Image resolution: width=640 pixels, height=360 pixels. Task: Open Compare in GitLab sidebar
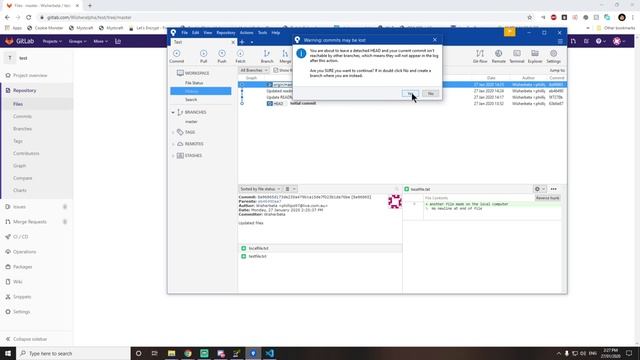click(x=22, y=178)
